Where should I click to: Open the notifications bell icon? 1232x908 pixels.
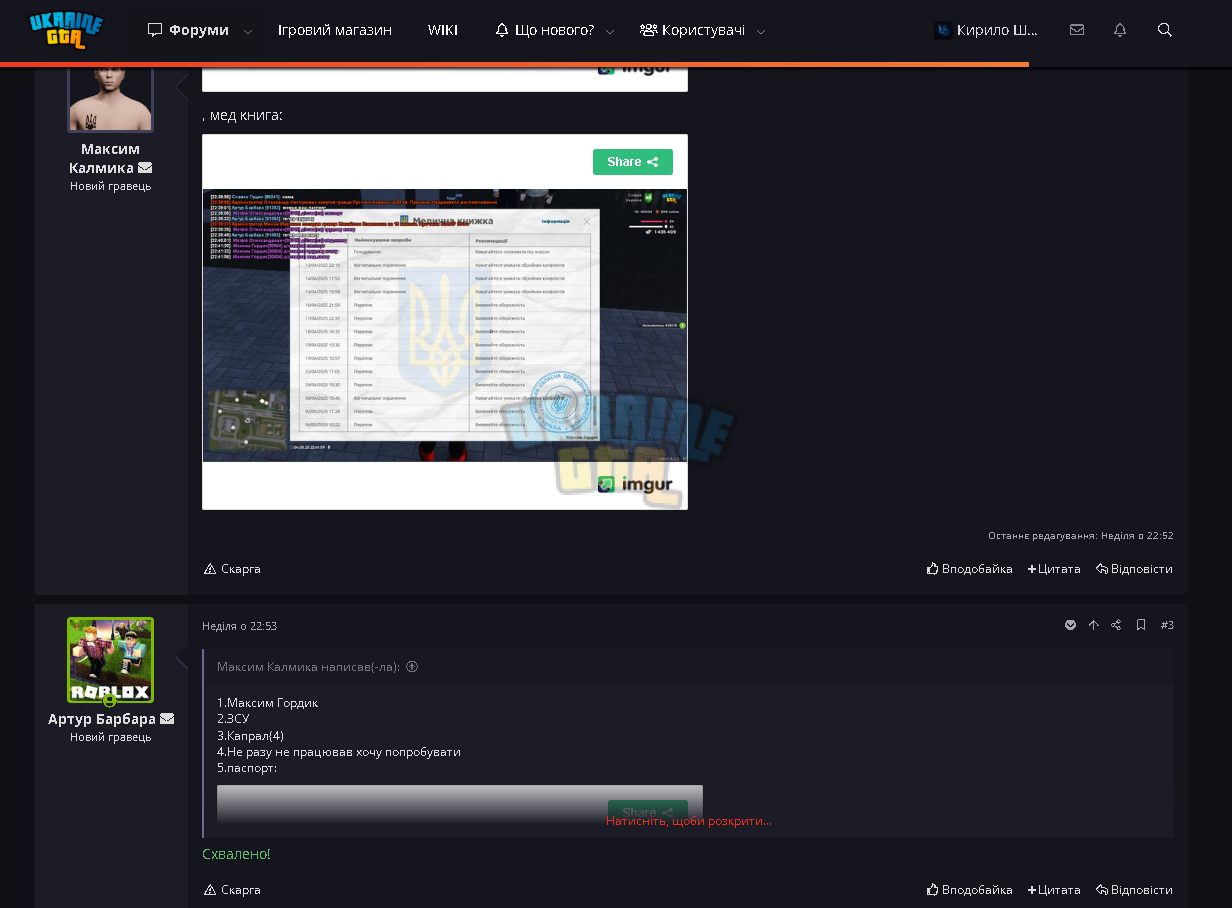(x=1120, y=30)
